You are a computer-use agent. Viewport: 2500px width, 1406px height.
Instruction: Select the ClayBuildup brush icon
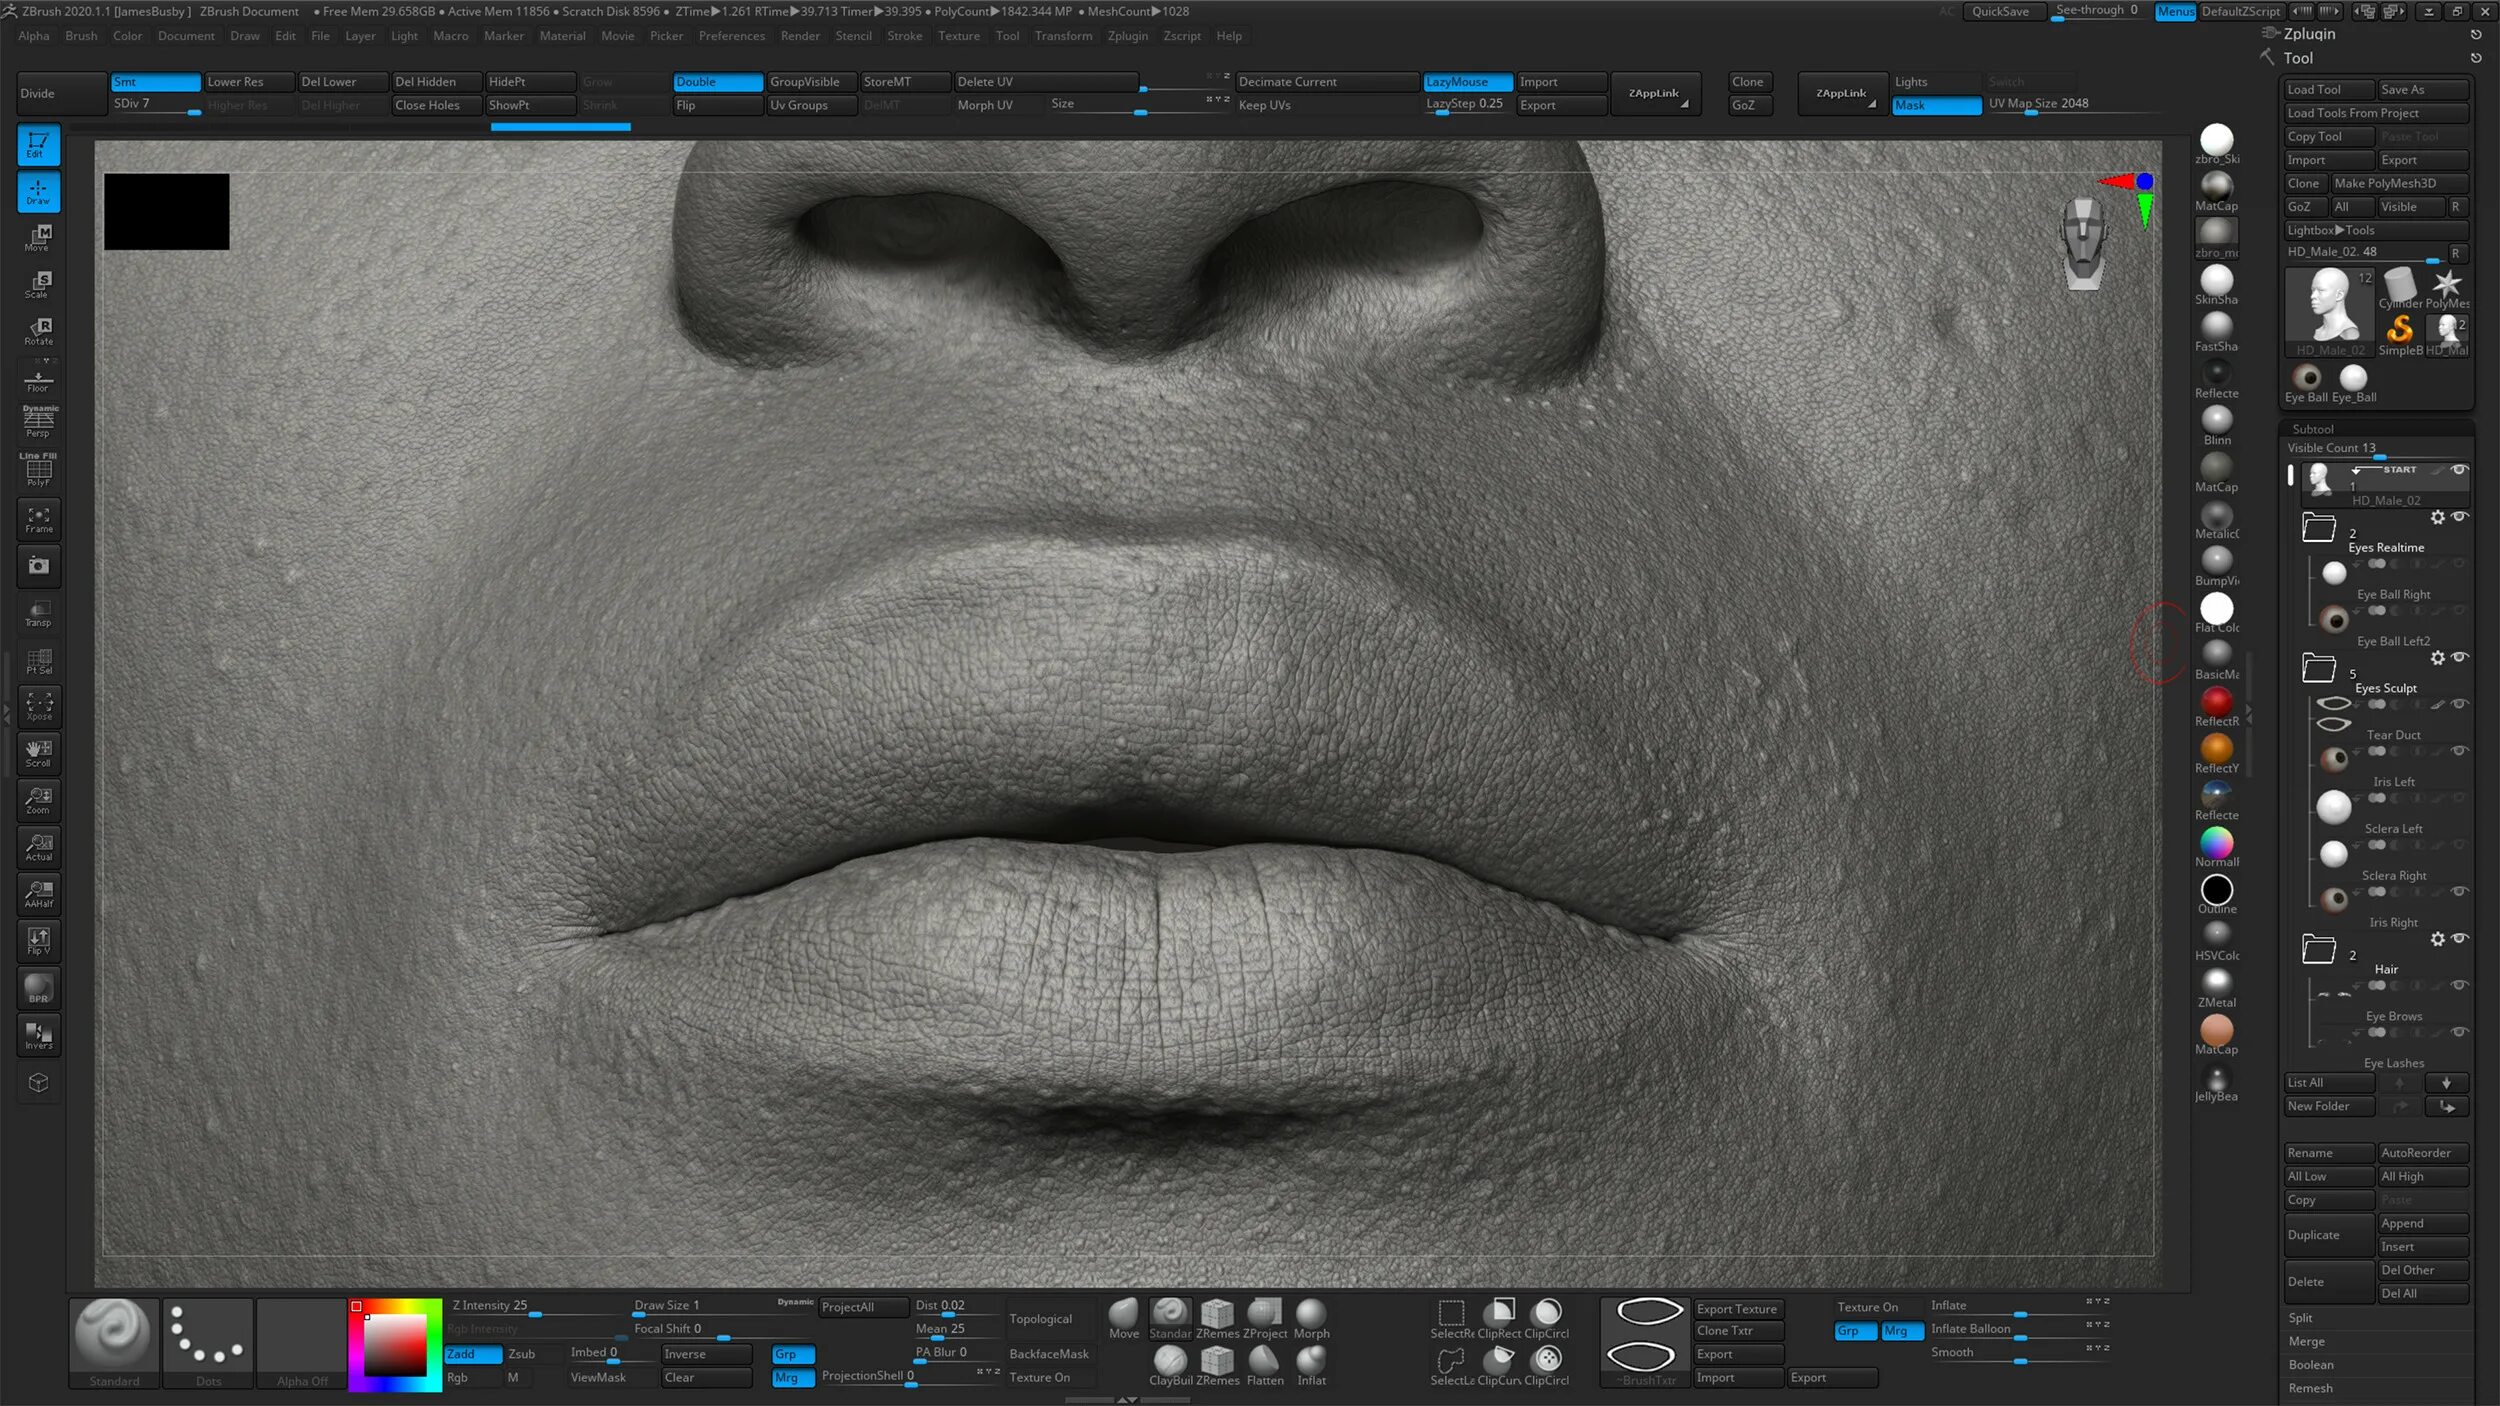click(1170, 1362)
